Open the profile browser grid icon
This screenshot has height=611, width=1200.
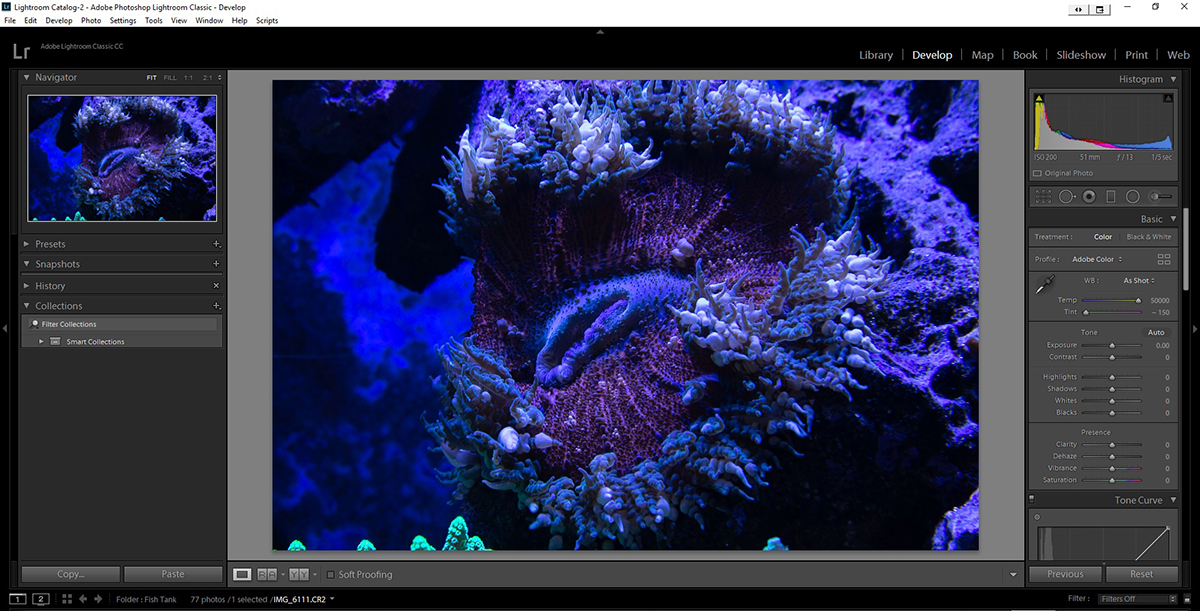coord(1164,259)
